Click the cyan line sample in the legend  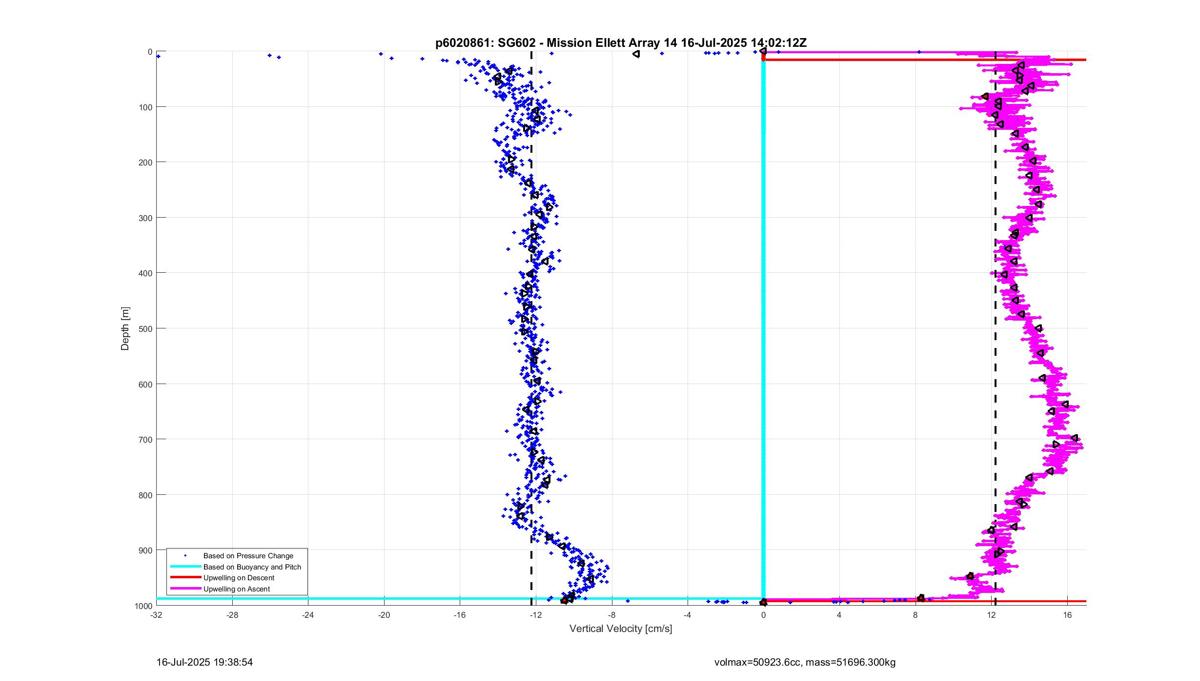(x=183, y=567)
